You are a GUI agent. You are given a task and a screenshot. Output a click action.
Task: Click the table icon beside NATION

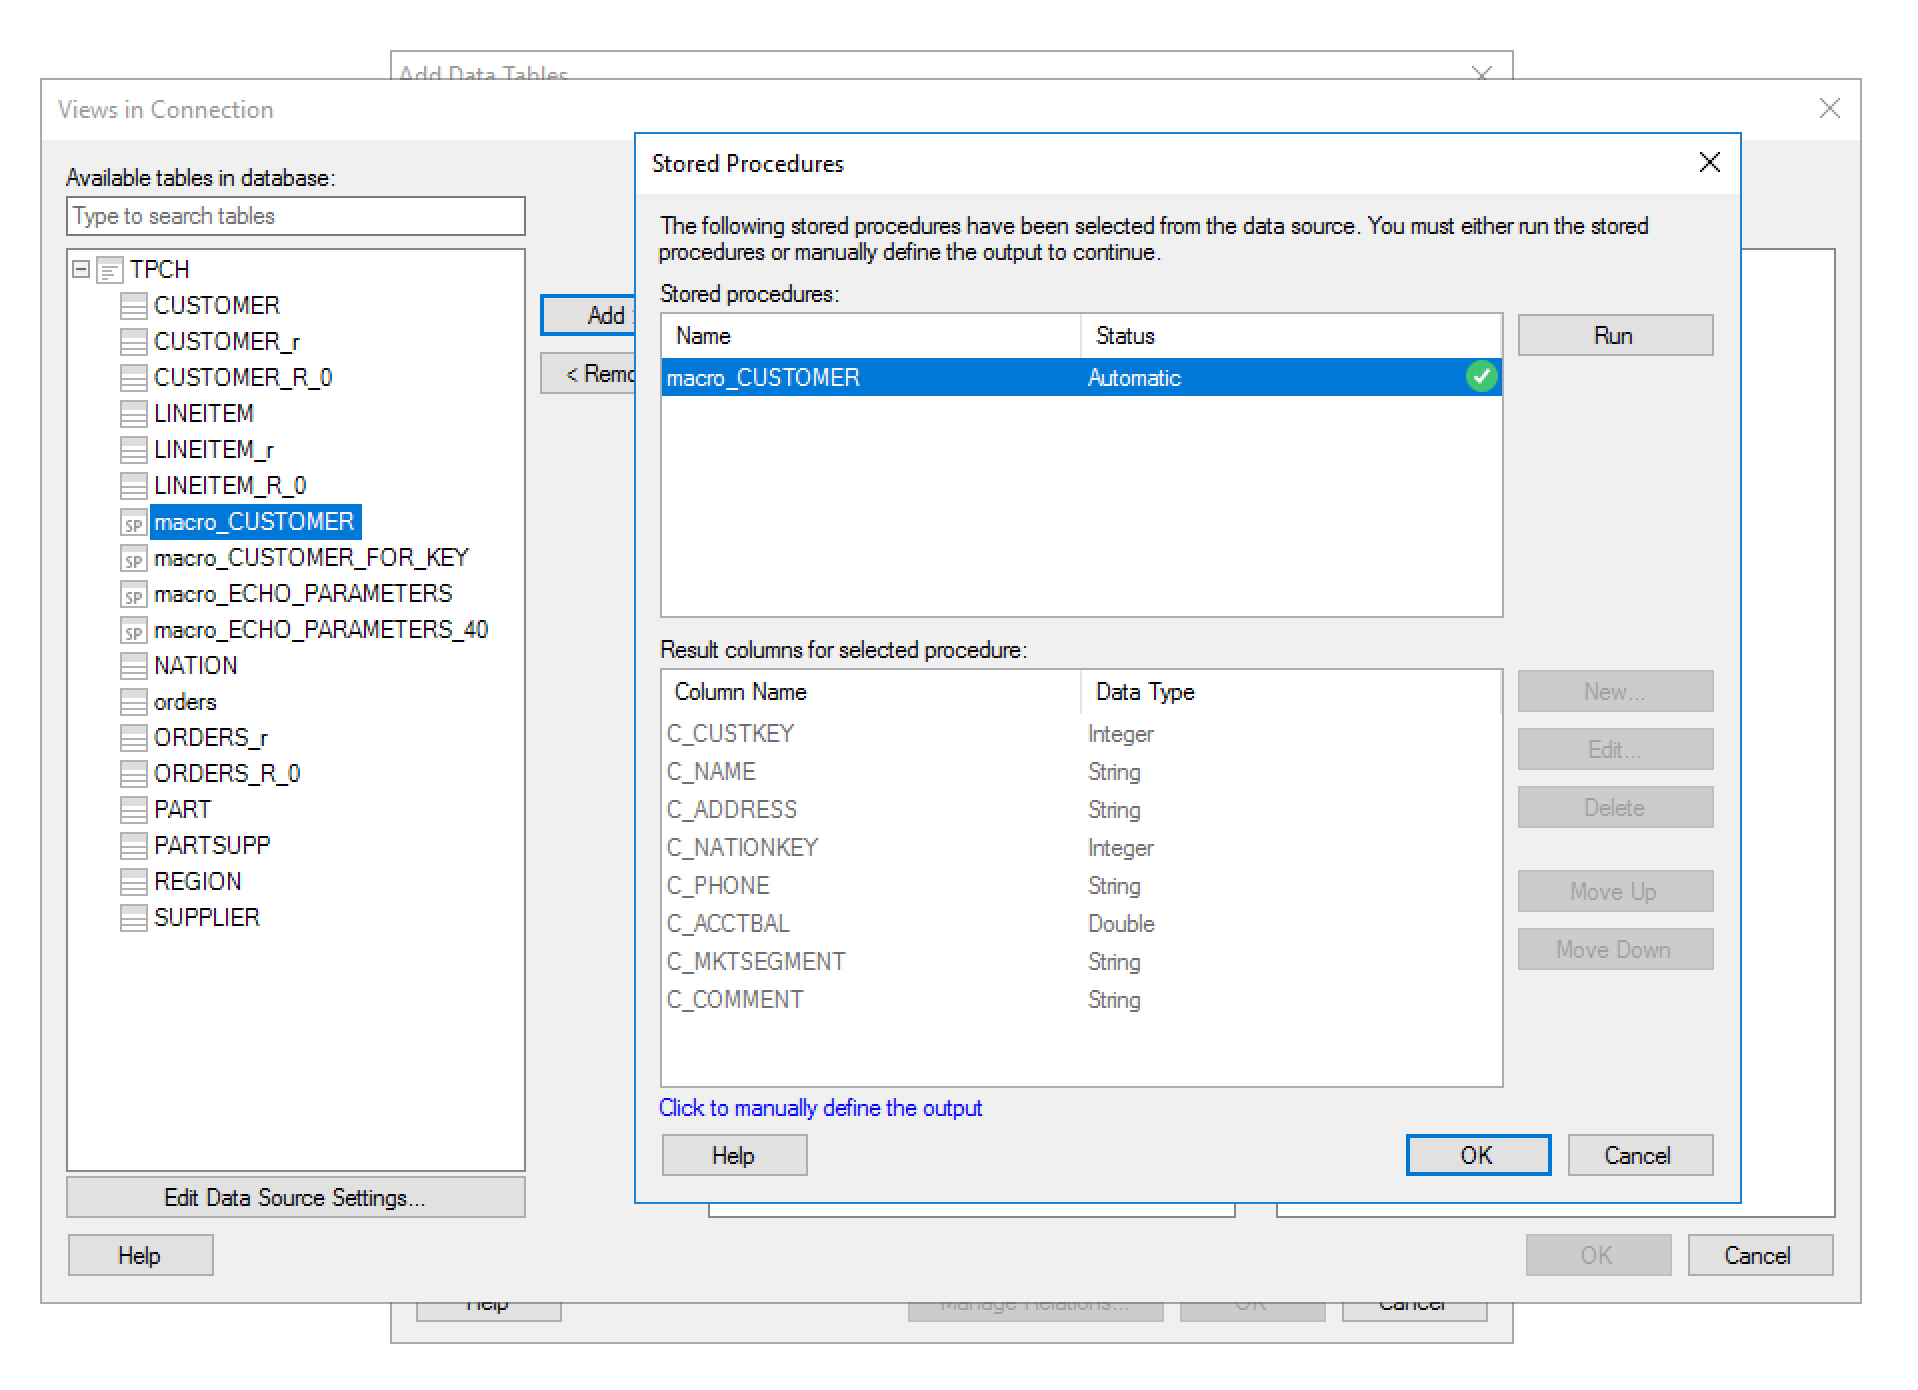133,665
